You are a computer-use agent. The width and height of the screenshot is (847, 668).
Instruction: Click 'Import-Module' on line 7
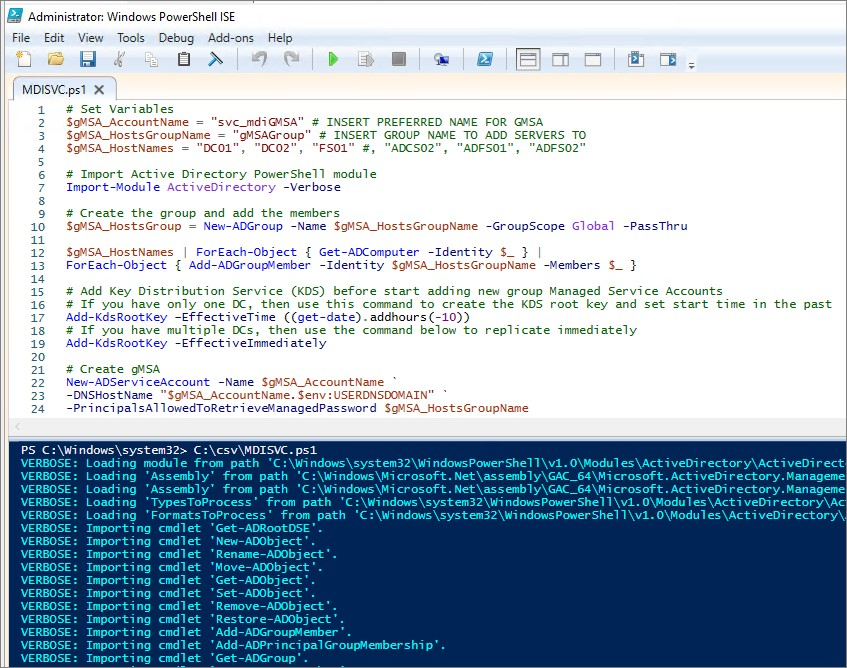(x=113, y=187)
